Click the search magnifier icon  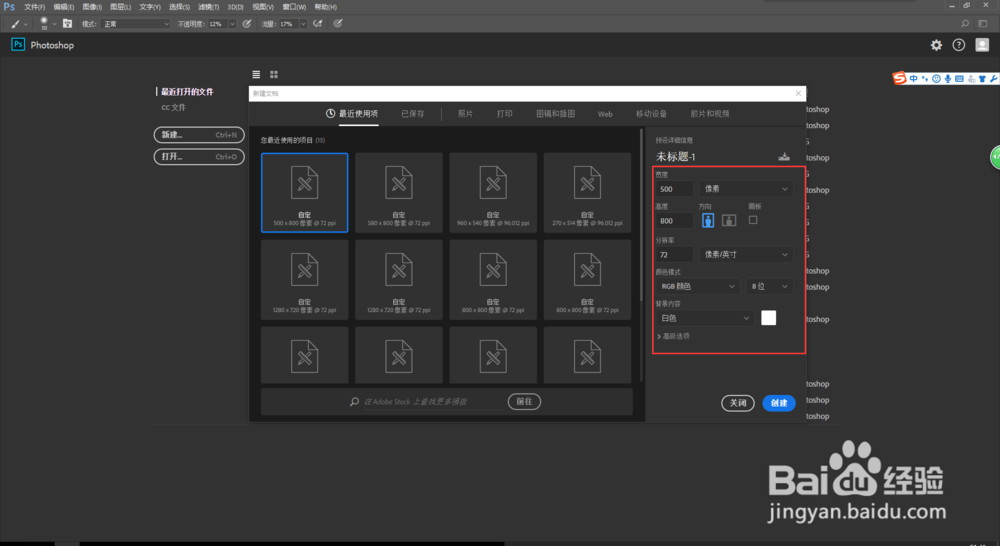965,24
